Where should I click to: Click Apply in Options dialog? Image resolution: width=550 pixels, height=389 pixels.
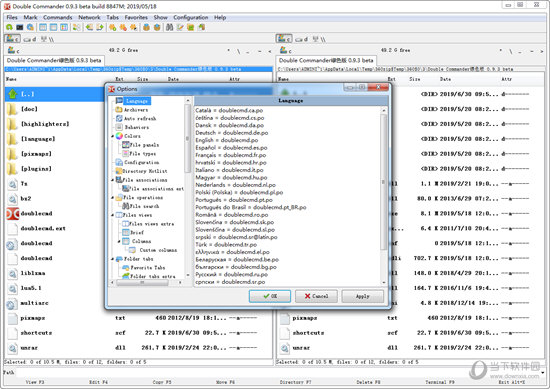362,296
